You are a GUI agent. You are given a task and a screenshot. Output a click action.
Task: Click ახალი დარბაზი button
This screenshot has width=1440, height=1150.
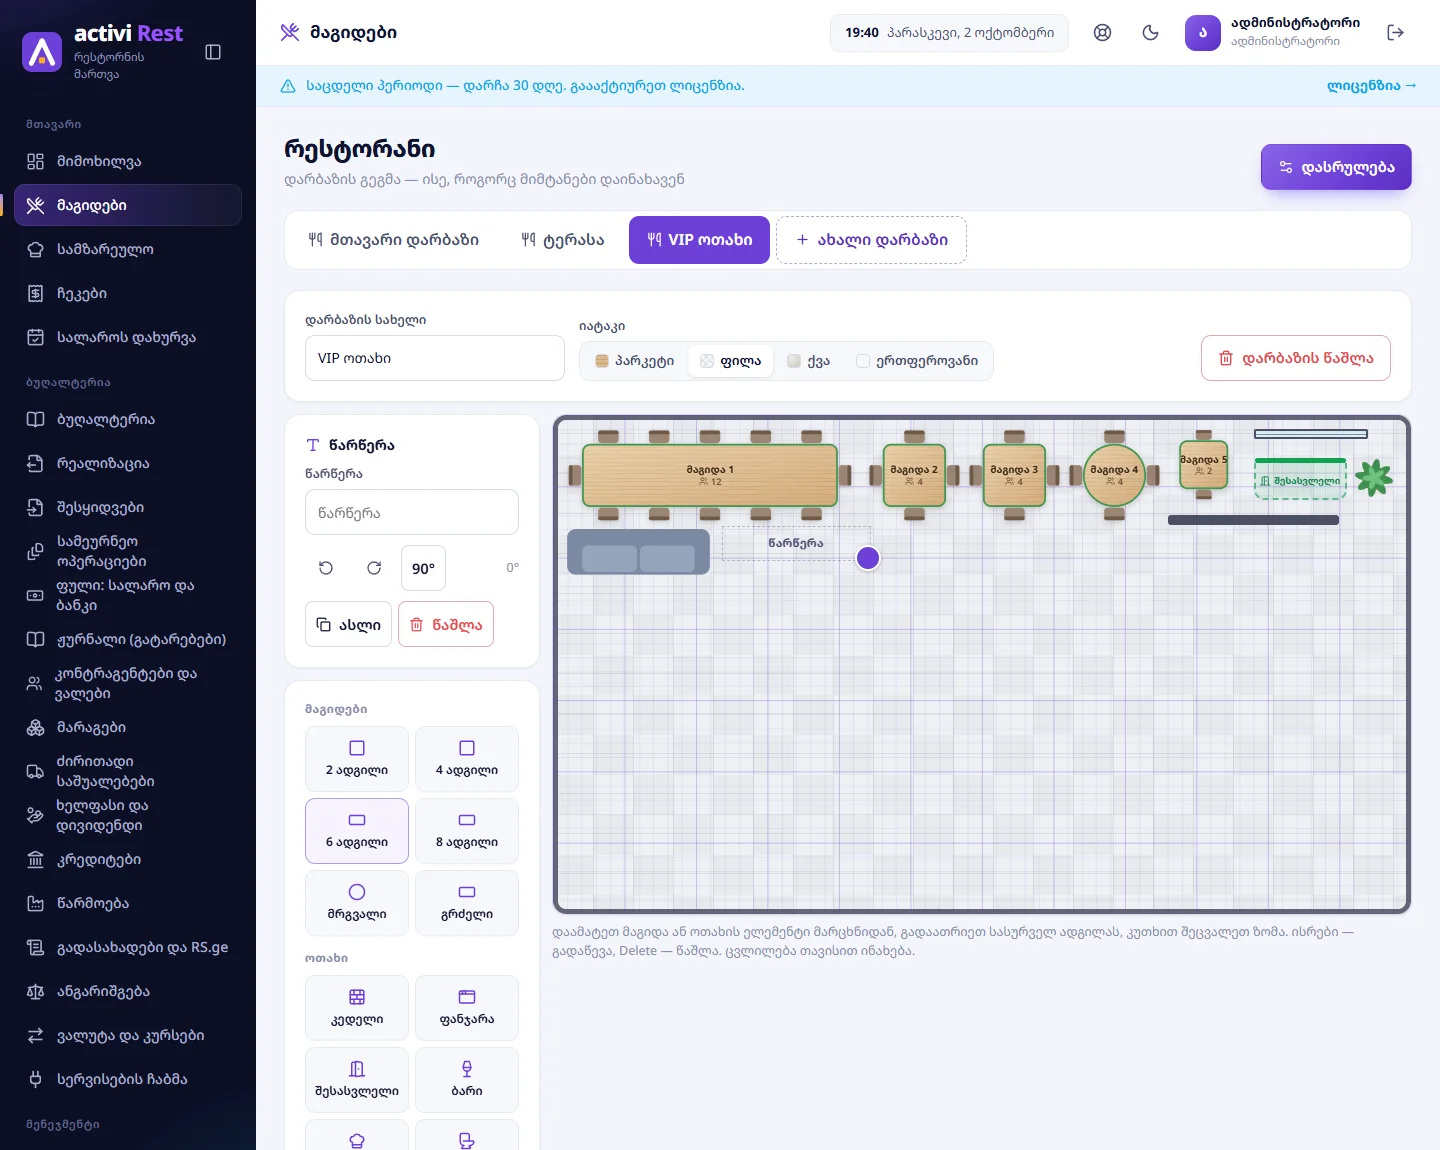871,240
